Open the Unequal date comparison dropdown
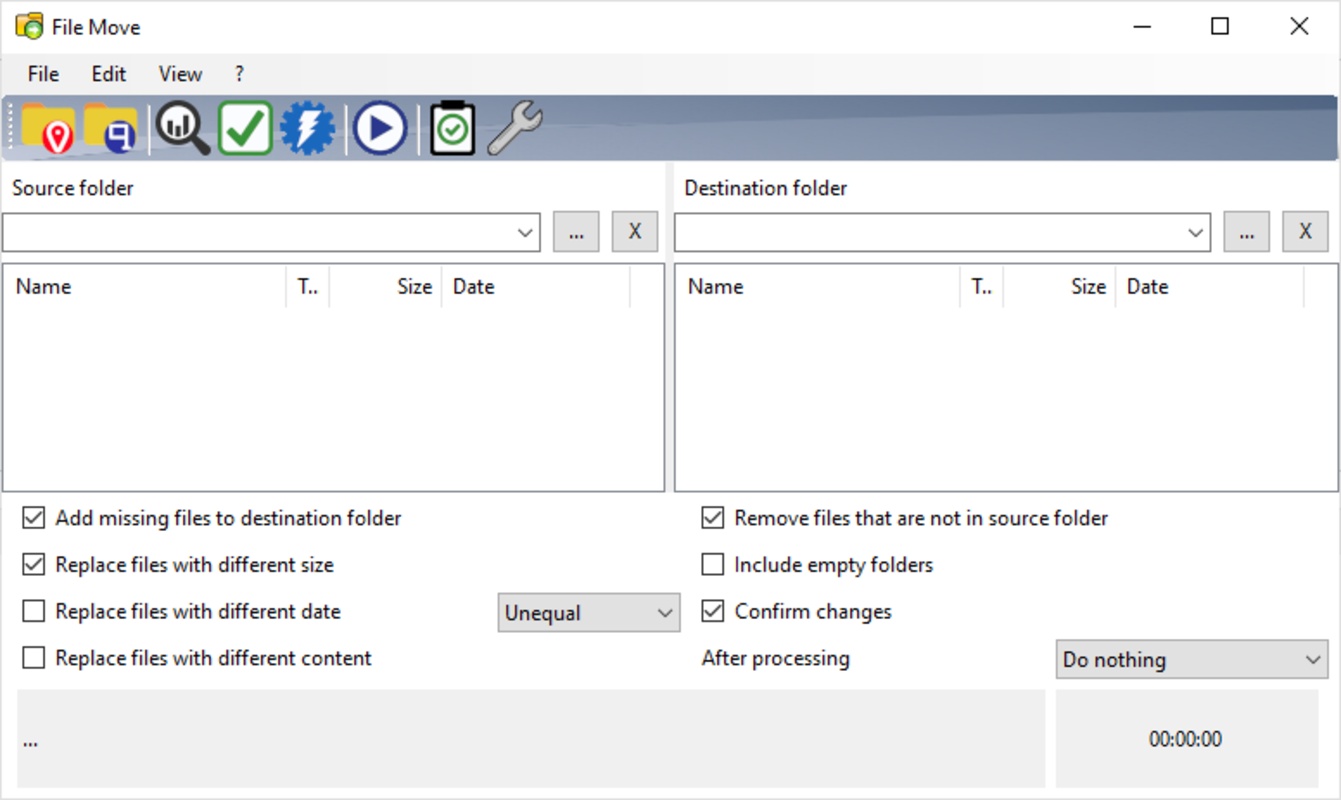Image resolution: width=1341 pixels, height=800 pixels. pos(588,613)
